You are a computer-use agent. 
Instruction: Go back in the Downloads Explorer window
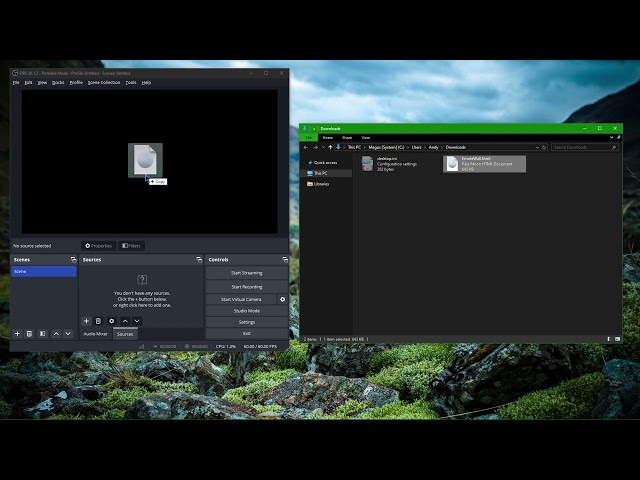tap(306, 147)
